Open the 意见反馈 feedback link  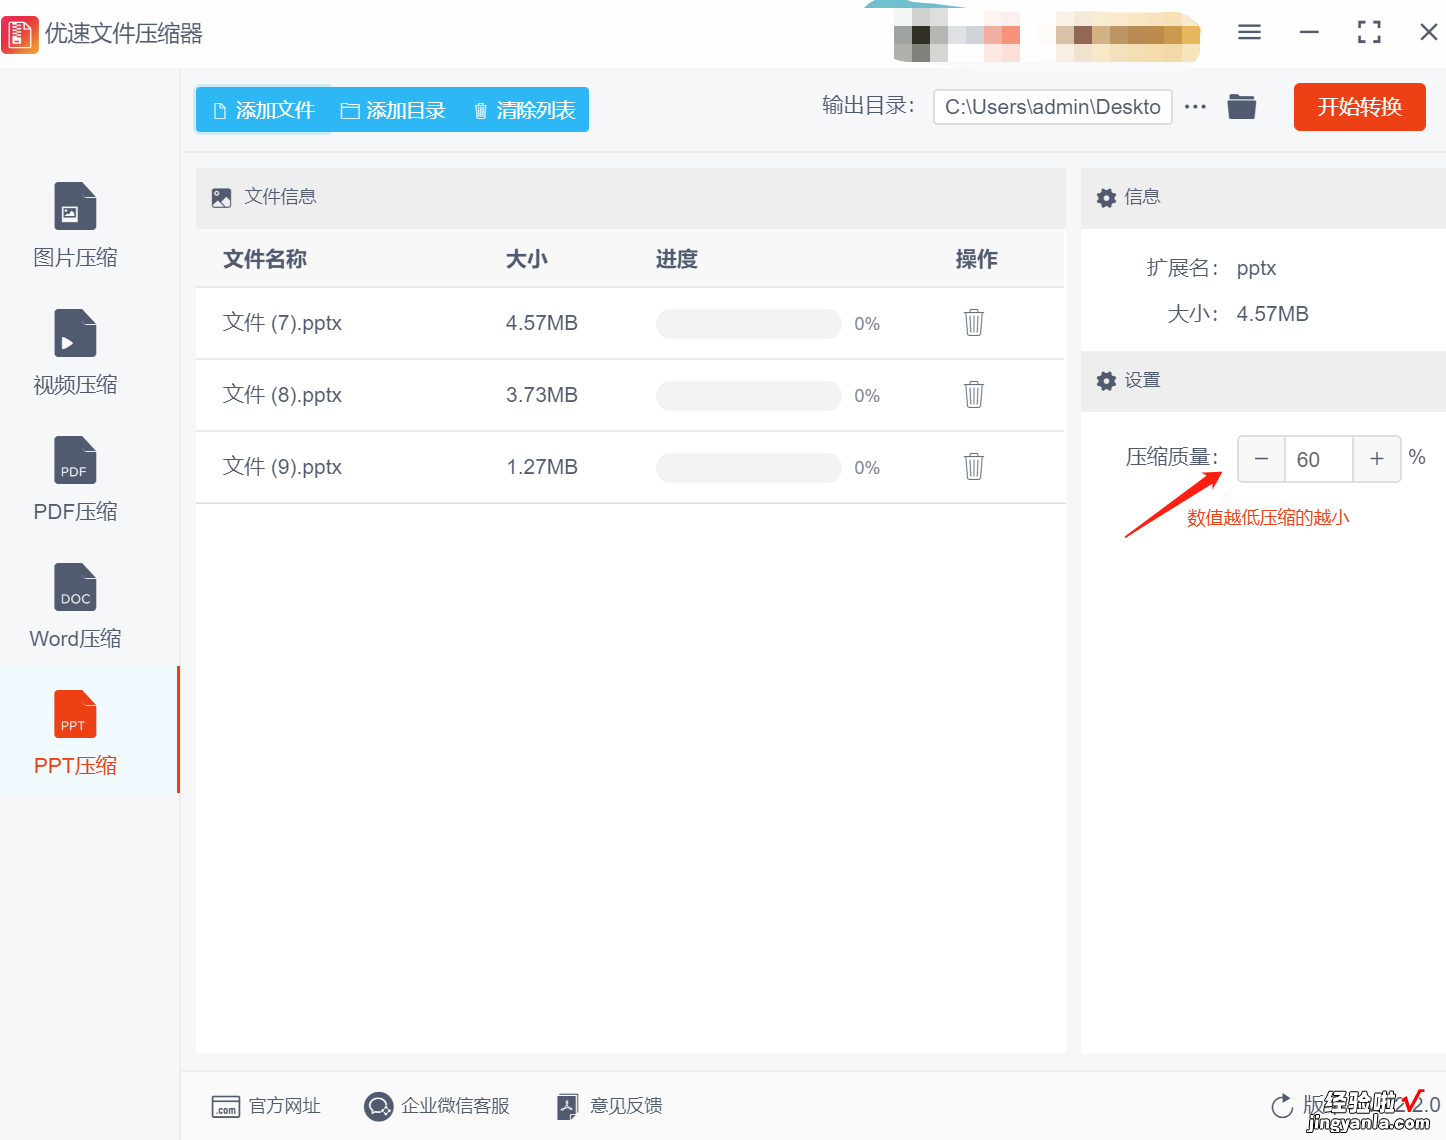[x=610, y=1106]
